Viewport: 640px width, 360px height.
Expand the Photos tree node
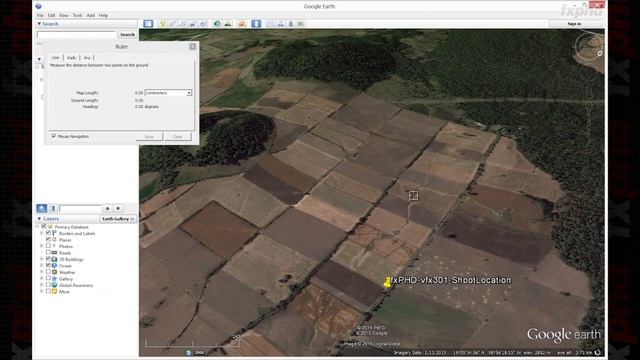[x=42, y=246]
